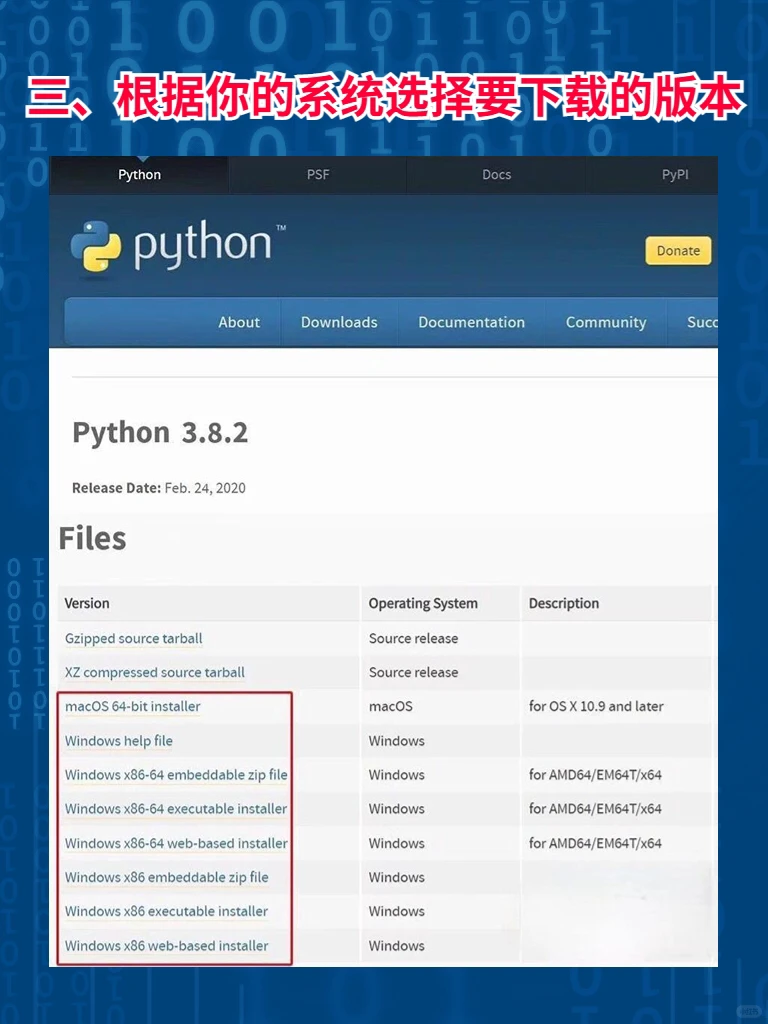Click the 'for OS X 10.9 and later' description

[596, 707]
